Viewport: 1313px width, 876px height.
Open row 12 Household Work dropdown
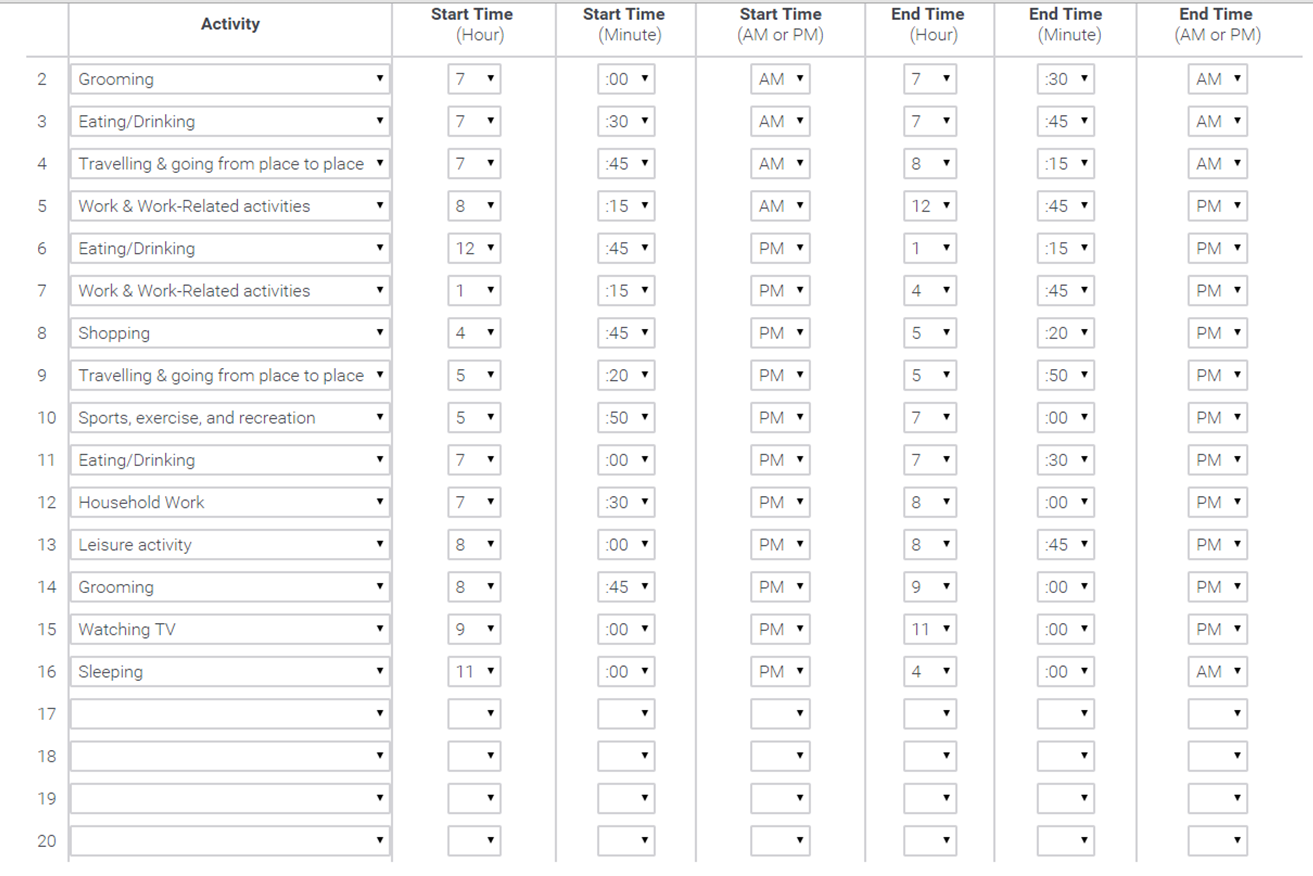point(229,503)
